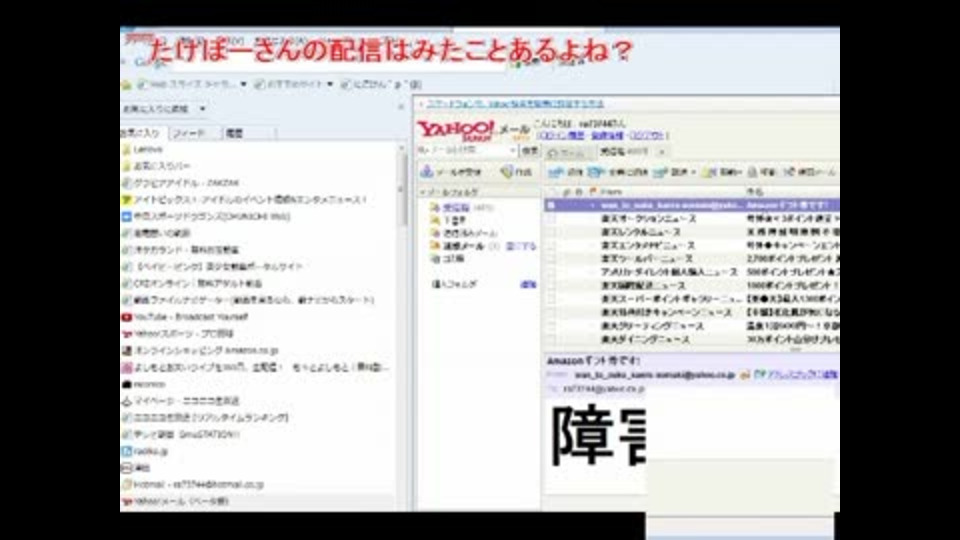Open the 受信箱 inbox folder icon
This screenshot has width=960, height=540.
click(435, 208)
